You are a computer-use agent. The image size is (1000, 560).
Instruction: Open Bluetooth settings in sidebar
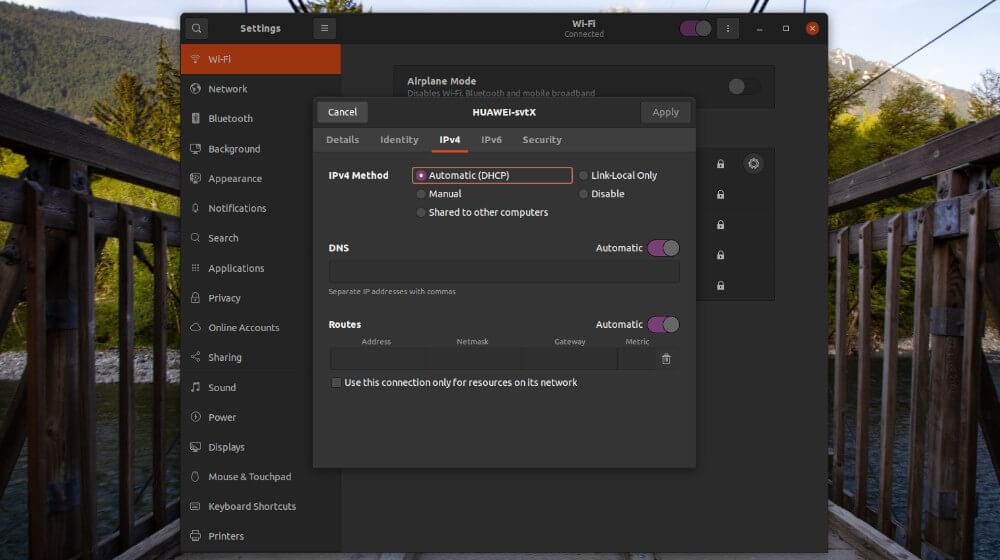pyautogui.click(x=230, y=118)
